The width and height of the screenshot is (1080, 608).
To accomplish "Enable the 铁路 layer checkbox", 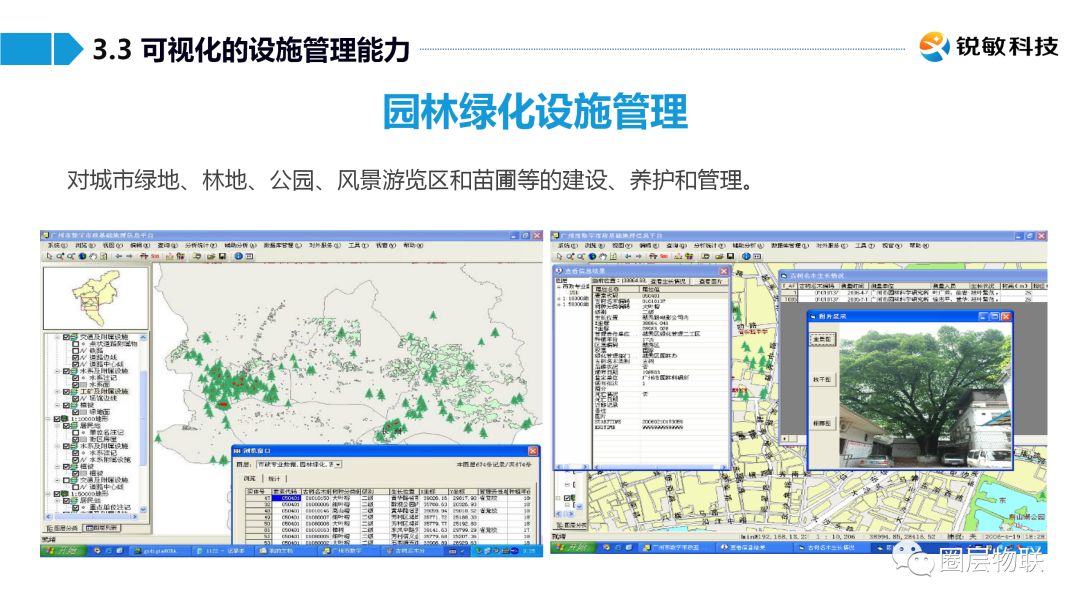I will click(x=76, y=350).
